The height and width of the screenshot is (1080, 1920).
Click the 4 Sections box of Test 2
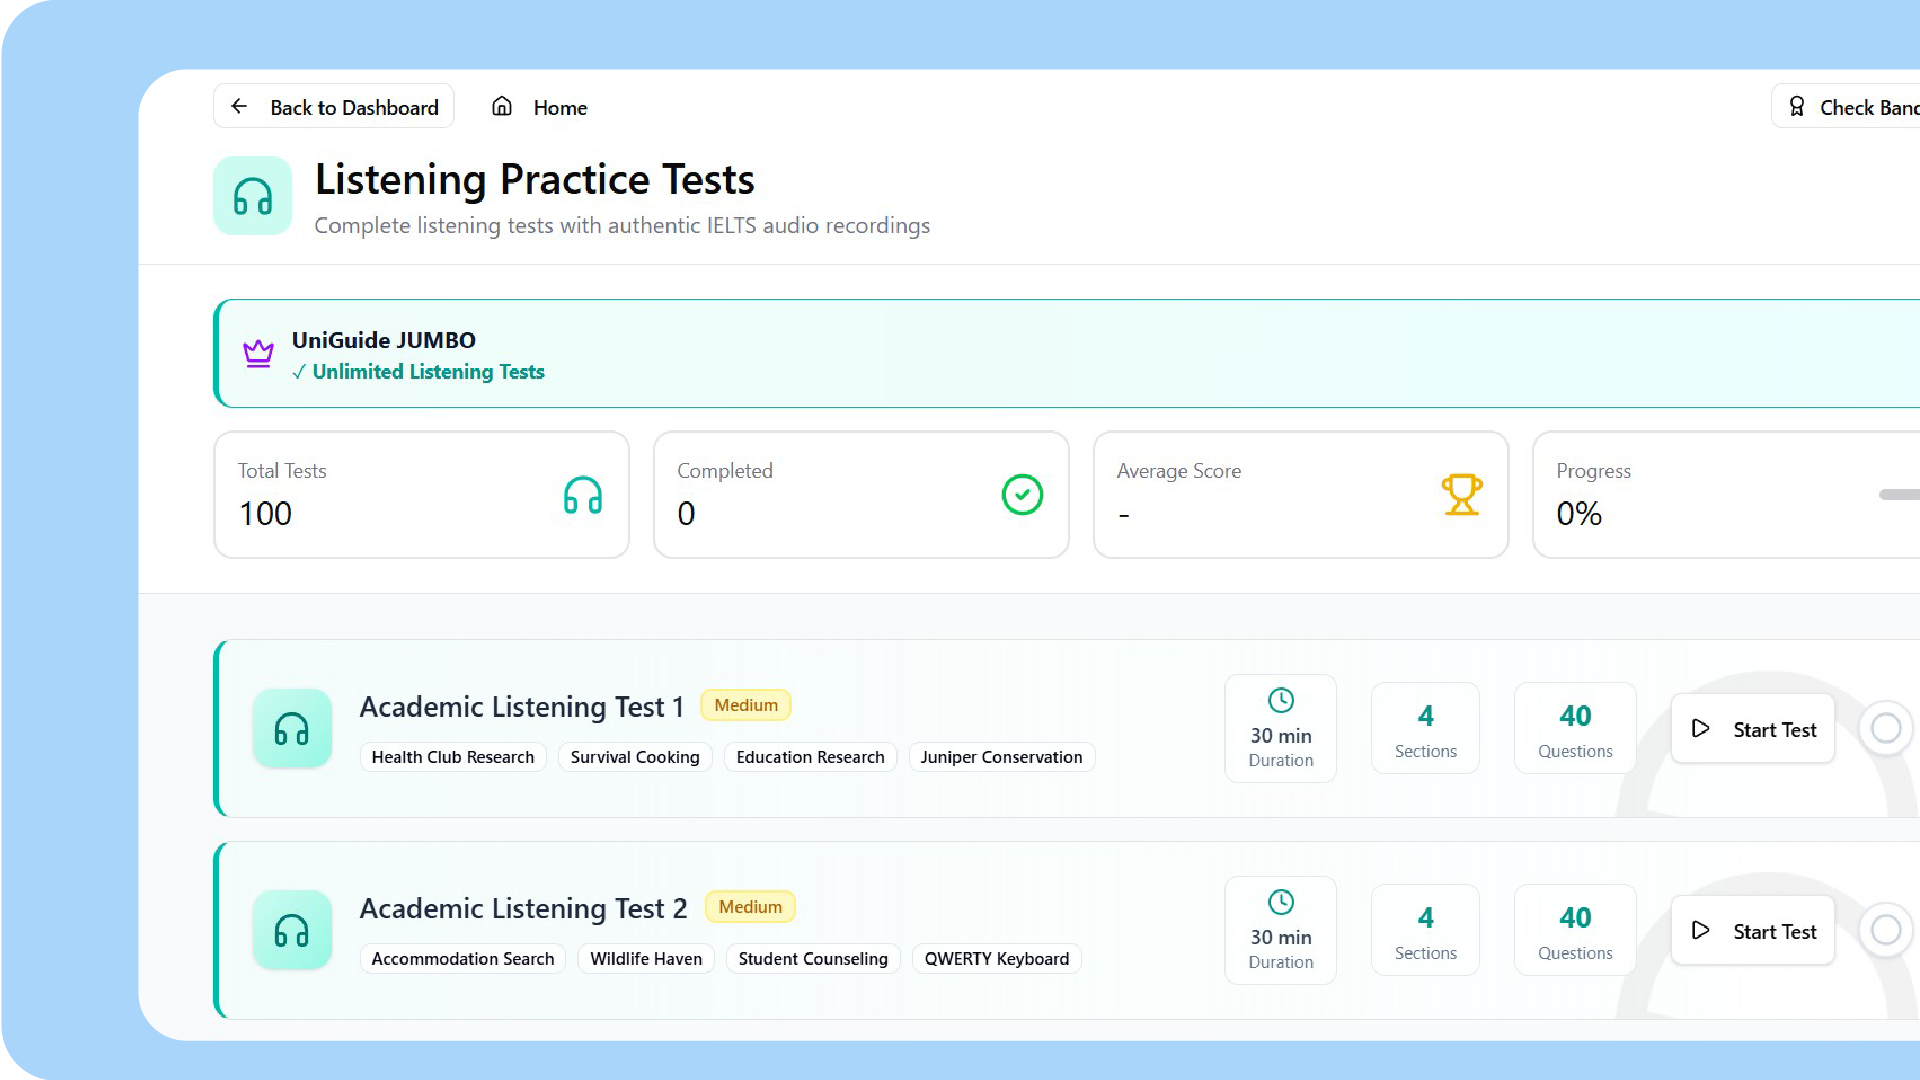[1425, 930]
